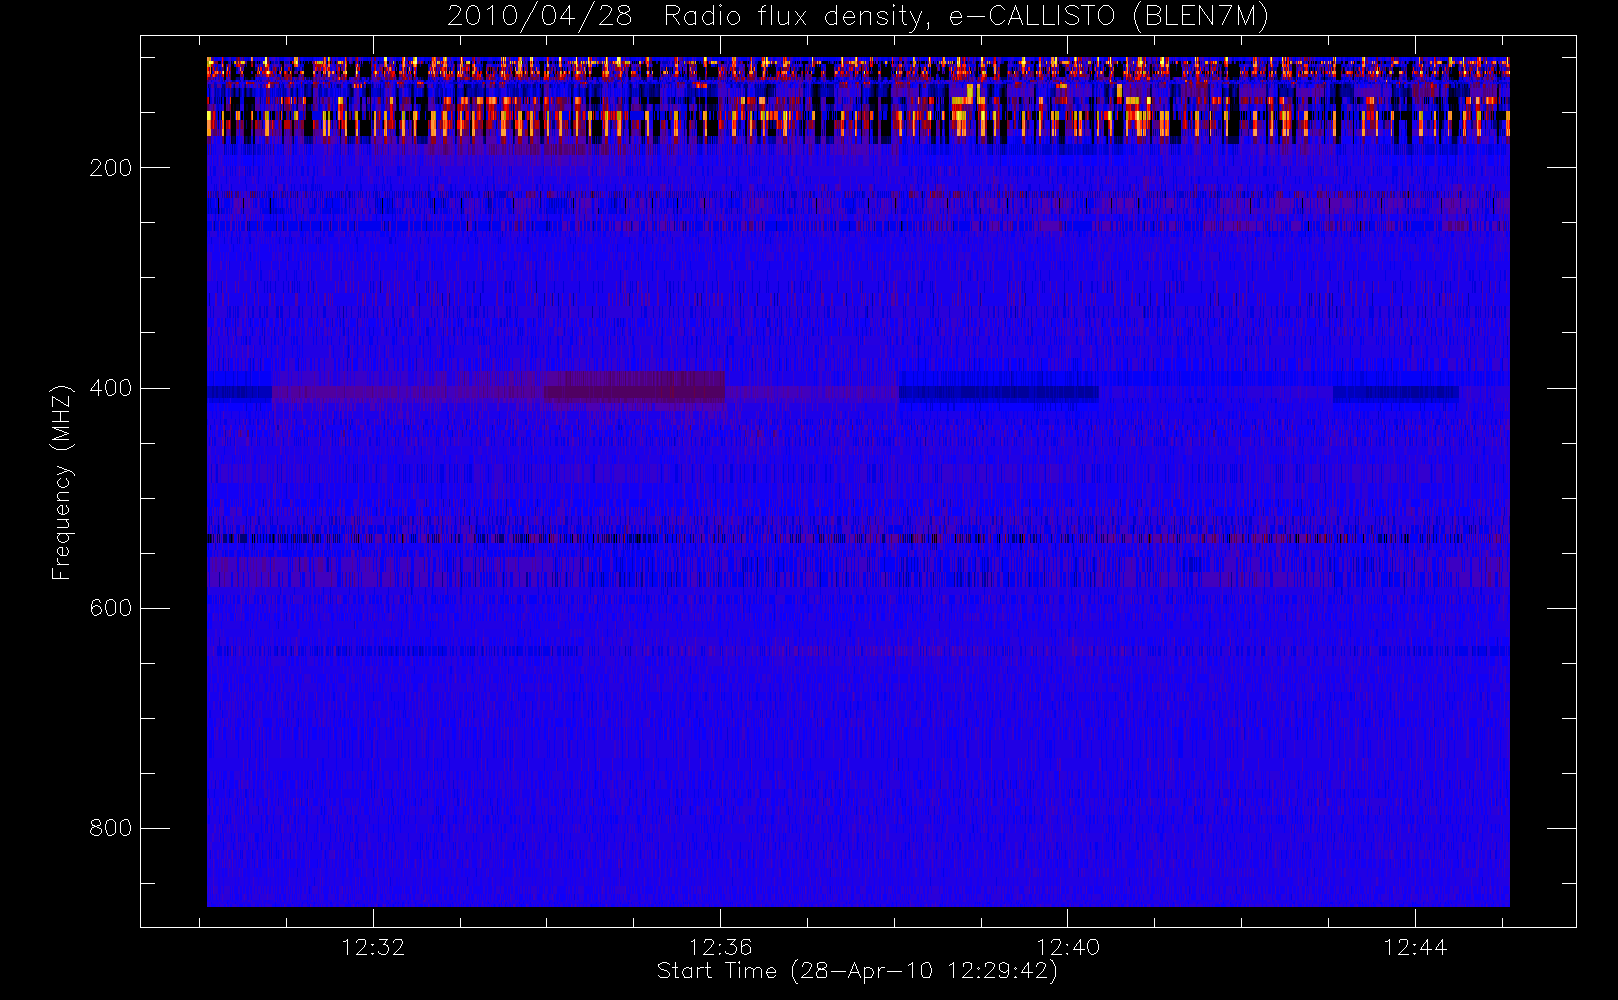
Task: Click the '12:44' time tick label
Action: [x=1415, y=947]
